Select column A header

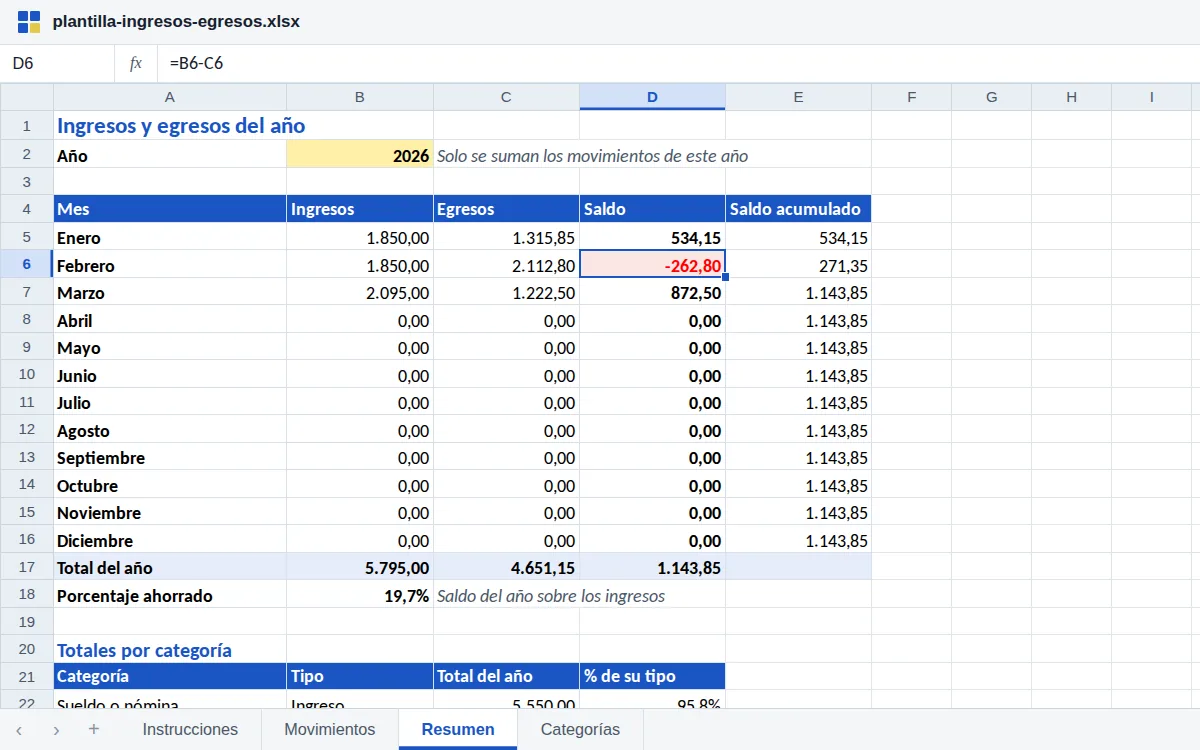click(170, 97)
